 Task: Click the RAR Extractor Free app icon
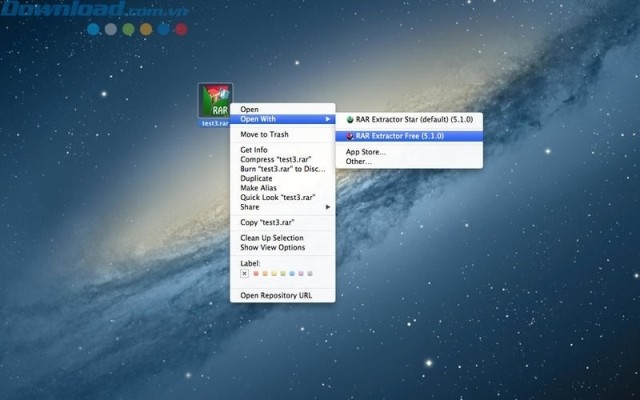(349, 135)
